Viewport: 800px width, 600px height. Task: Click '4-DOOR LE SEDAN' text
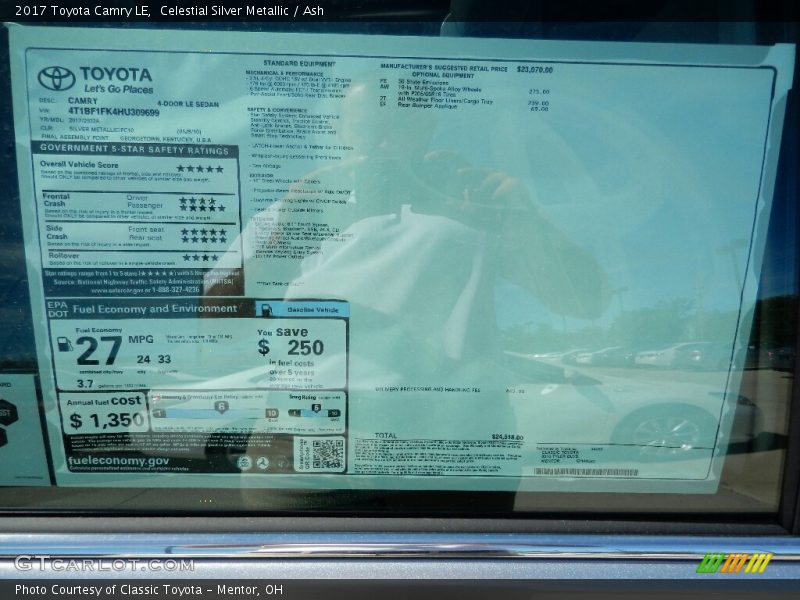[x=188, y=104]
